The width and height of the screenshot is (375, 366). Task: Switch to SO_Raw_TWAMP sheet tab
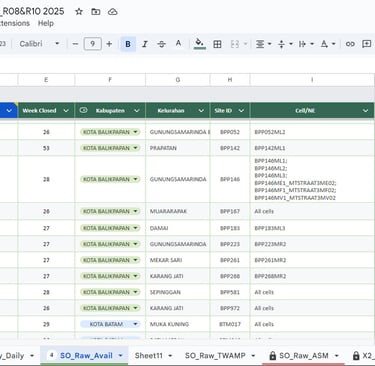[x=215, y=356]
